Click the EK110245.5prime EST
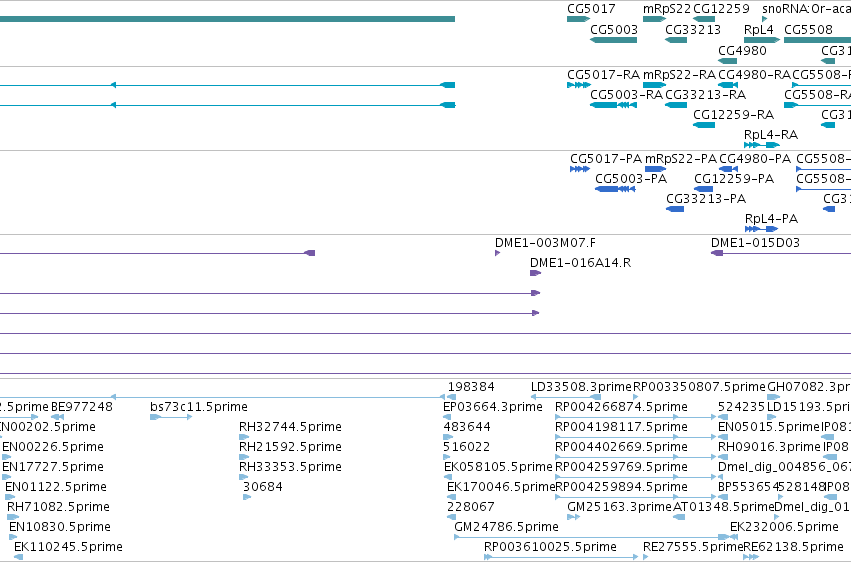Screen dimensions: 851x562 [18, 557]
